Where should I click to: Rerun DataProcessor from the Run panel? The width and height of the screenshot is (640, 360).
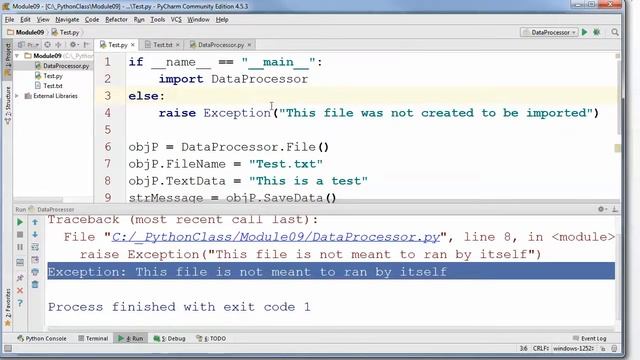click(x=20, y=222)
